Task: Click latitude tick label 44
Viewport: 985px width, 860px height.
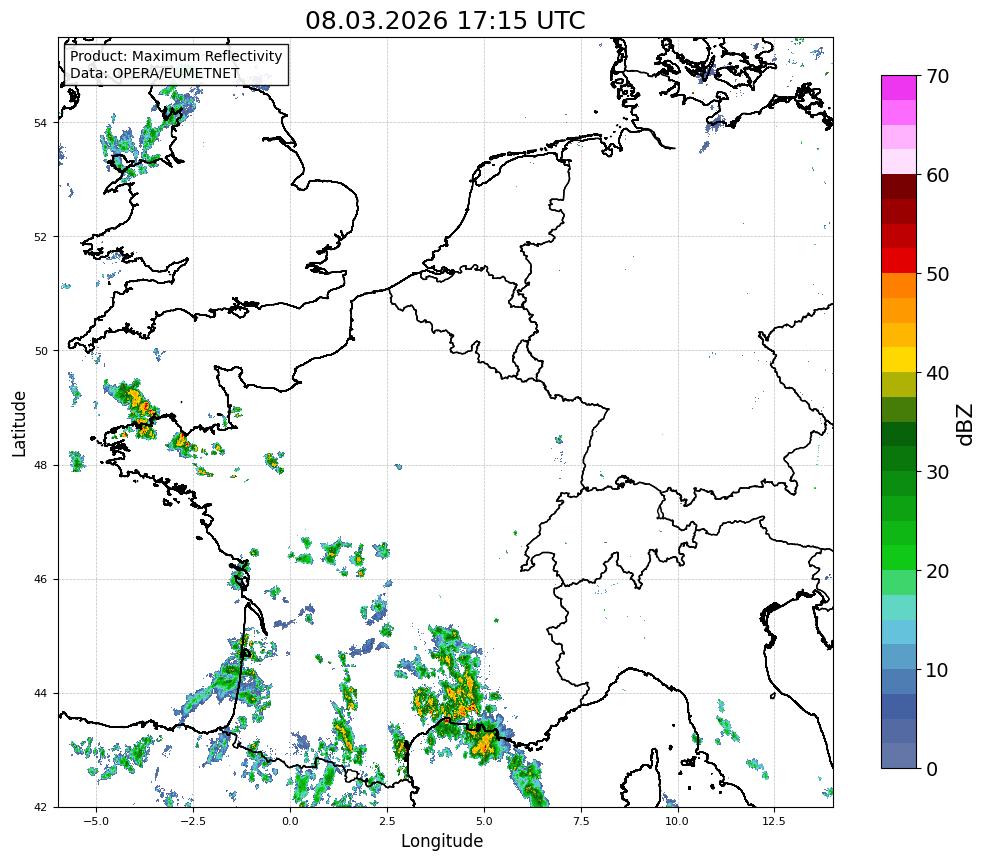Action: (x=40, y=694)
